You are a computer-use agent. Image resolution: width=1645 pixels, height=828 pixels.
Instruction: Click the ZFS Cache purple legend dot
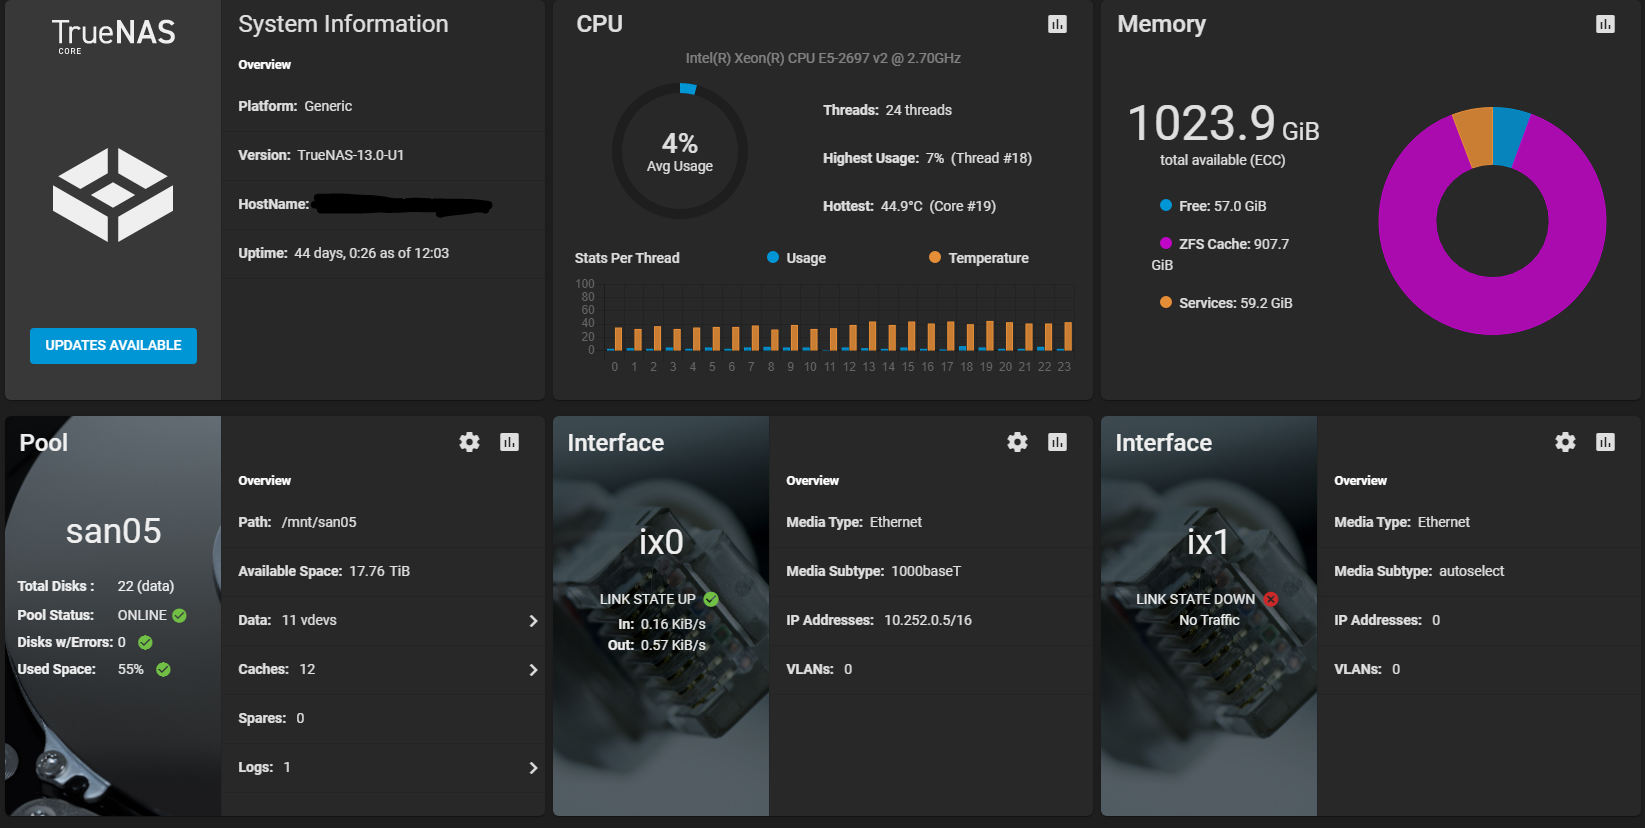click(1166, 243)
